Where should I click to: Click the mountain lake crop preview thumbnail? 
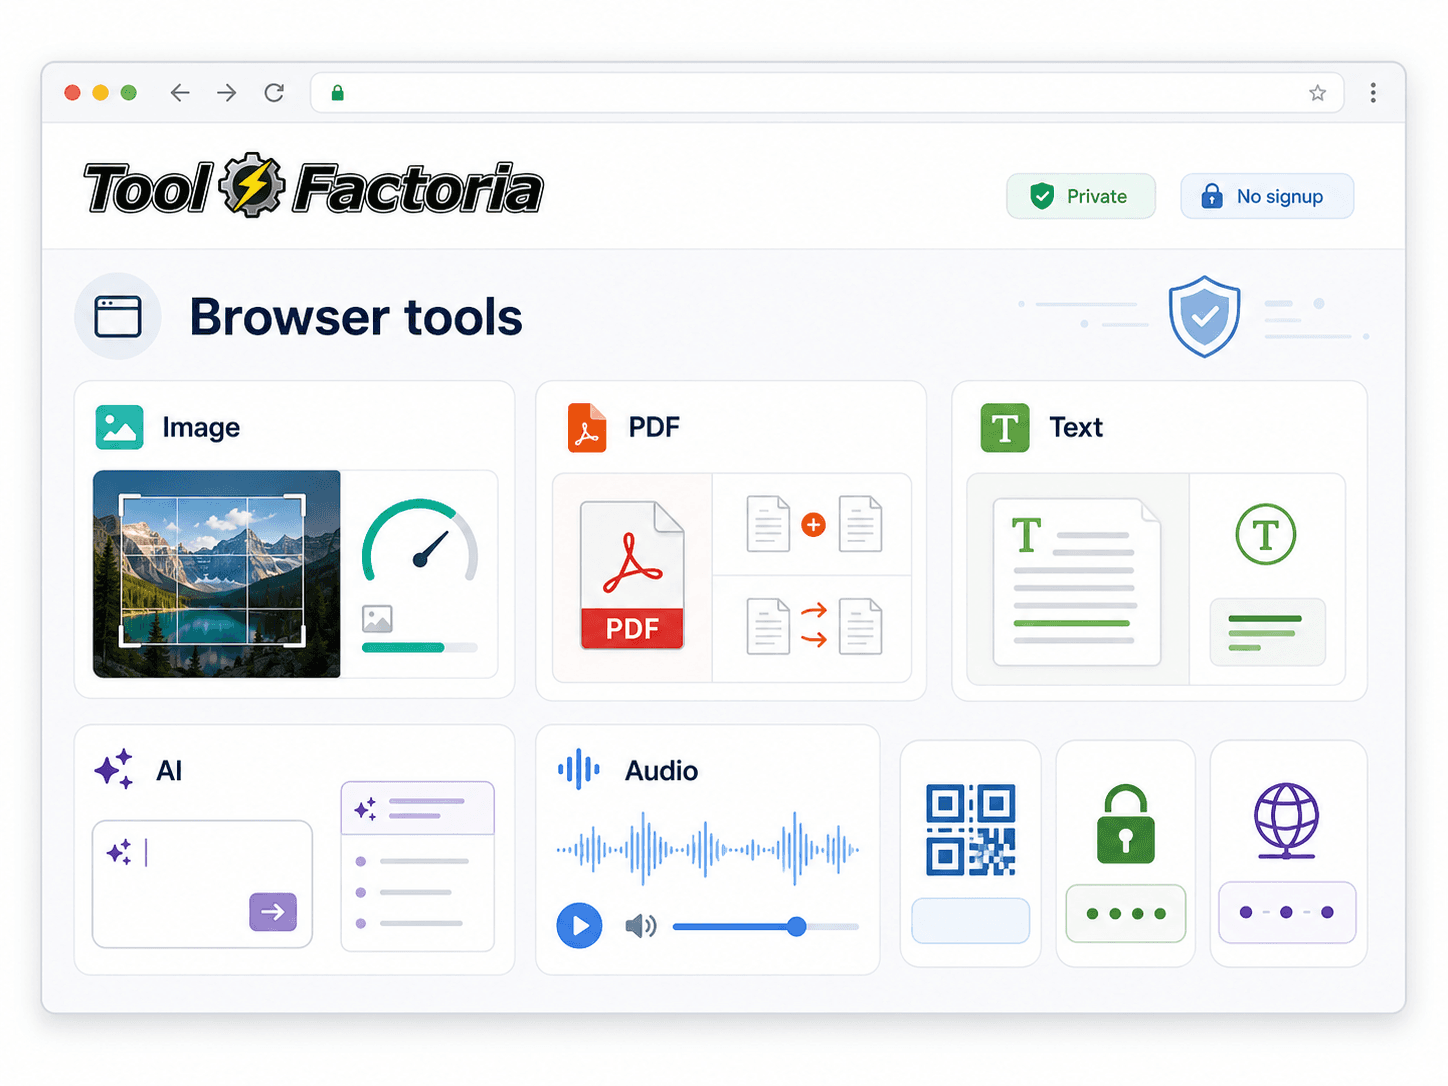click(217, 574)
